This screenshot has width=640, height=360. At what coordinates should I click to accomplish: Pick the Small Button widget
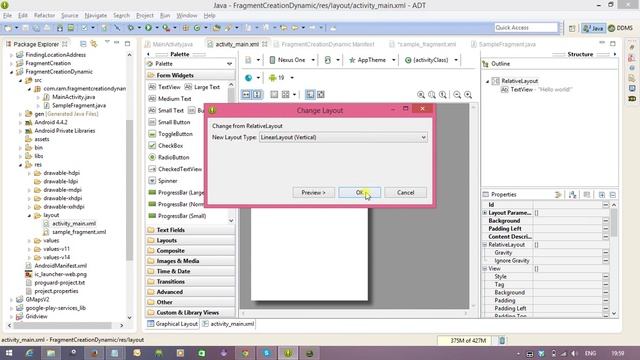(x=174, y=122)
